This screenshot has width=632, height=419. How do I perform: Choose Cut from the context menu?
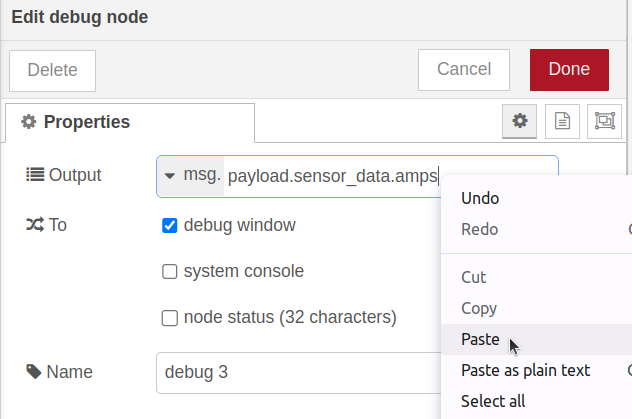(x=536, y=277)
